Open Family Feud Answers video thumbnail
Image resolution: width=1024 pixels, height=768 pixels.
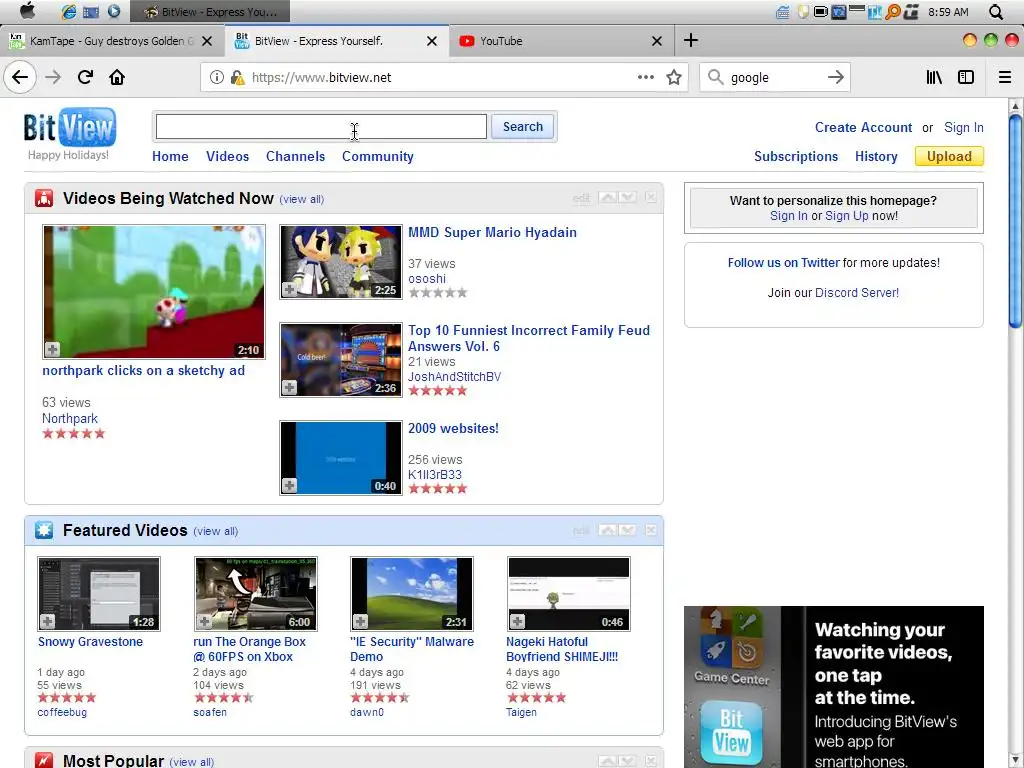pyautogui.click(x=341, y=360)
